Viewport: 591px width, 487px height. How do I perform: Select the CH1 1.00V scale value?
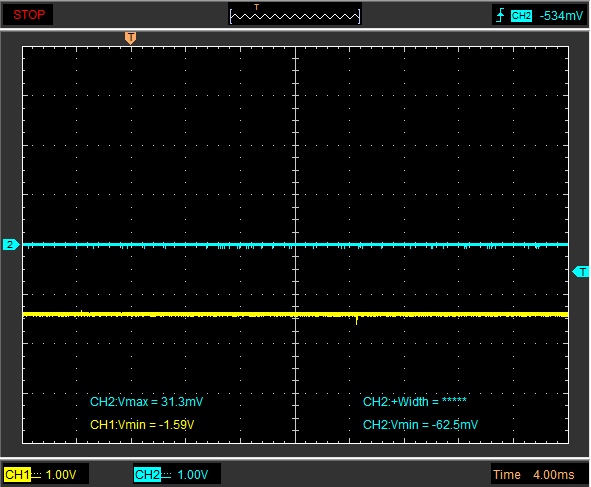click(61, 475)
